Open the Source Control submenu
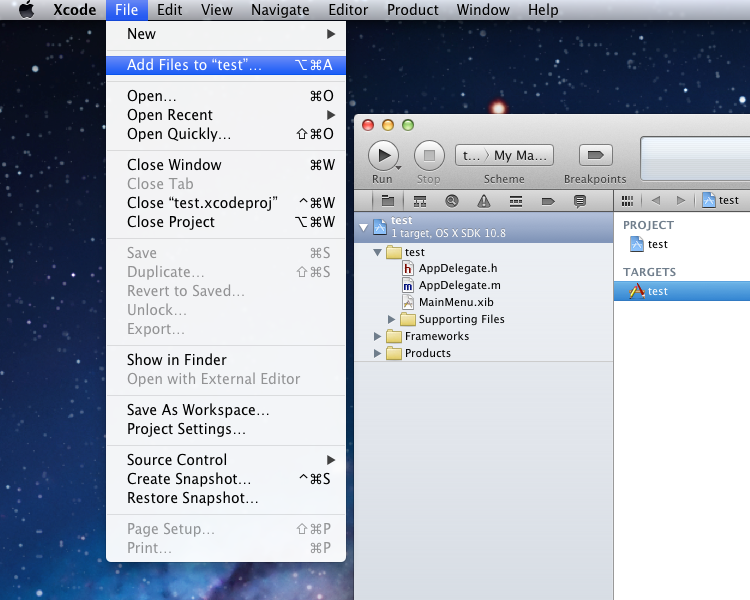Viewport: 750px width, 600px height. click(226, 460)
